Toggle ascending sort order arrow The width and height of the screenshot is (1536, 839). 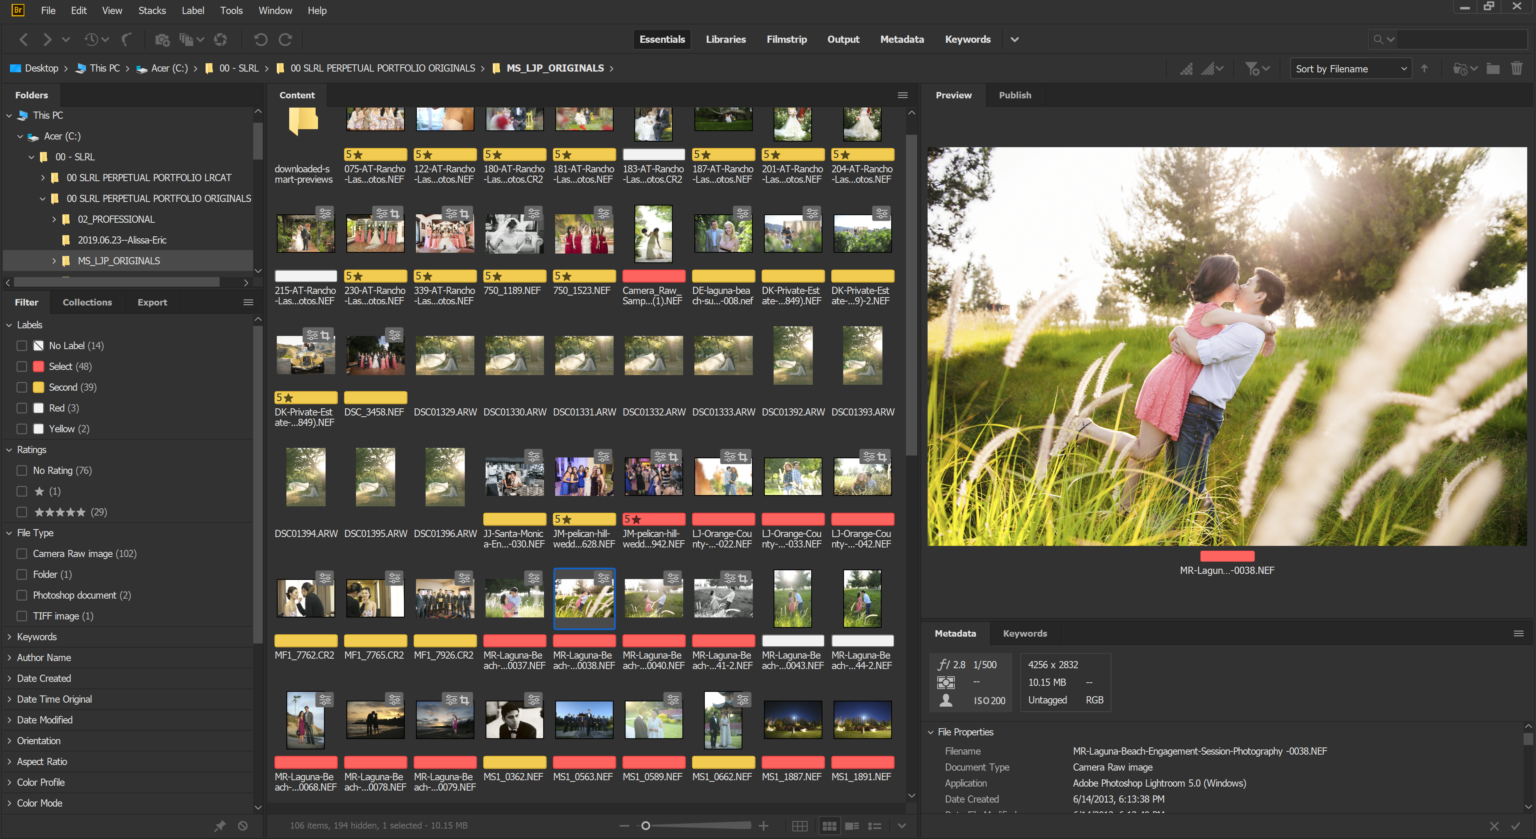pos(1424,68)
